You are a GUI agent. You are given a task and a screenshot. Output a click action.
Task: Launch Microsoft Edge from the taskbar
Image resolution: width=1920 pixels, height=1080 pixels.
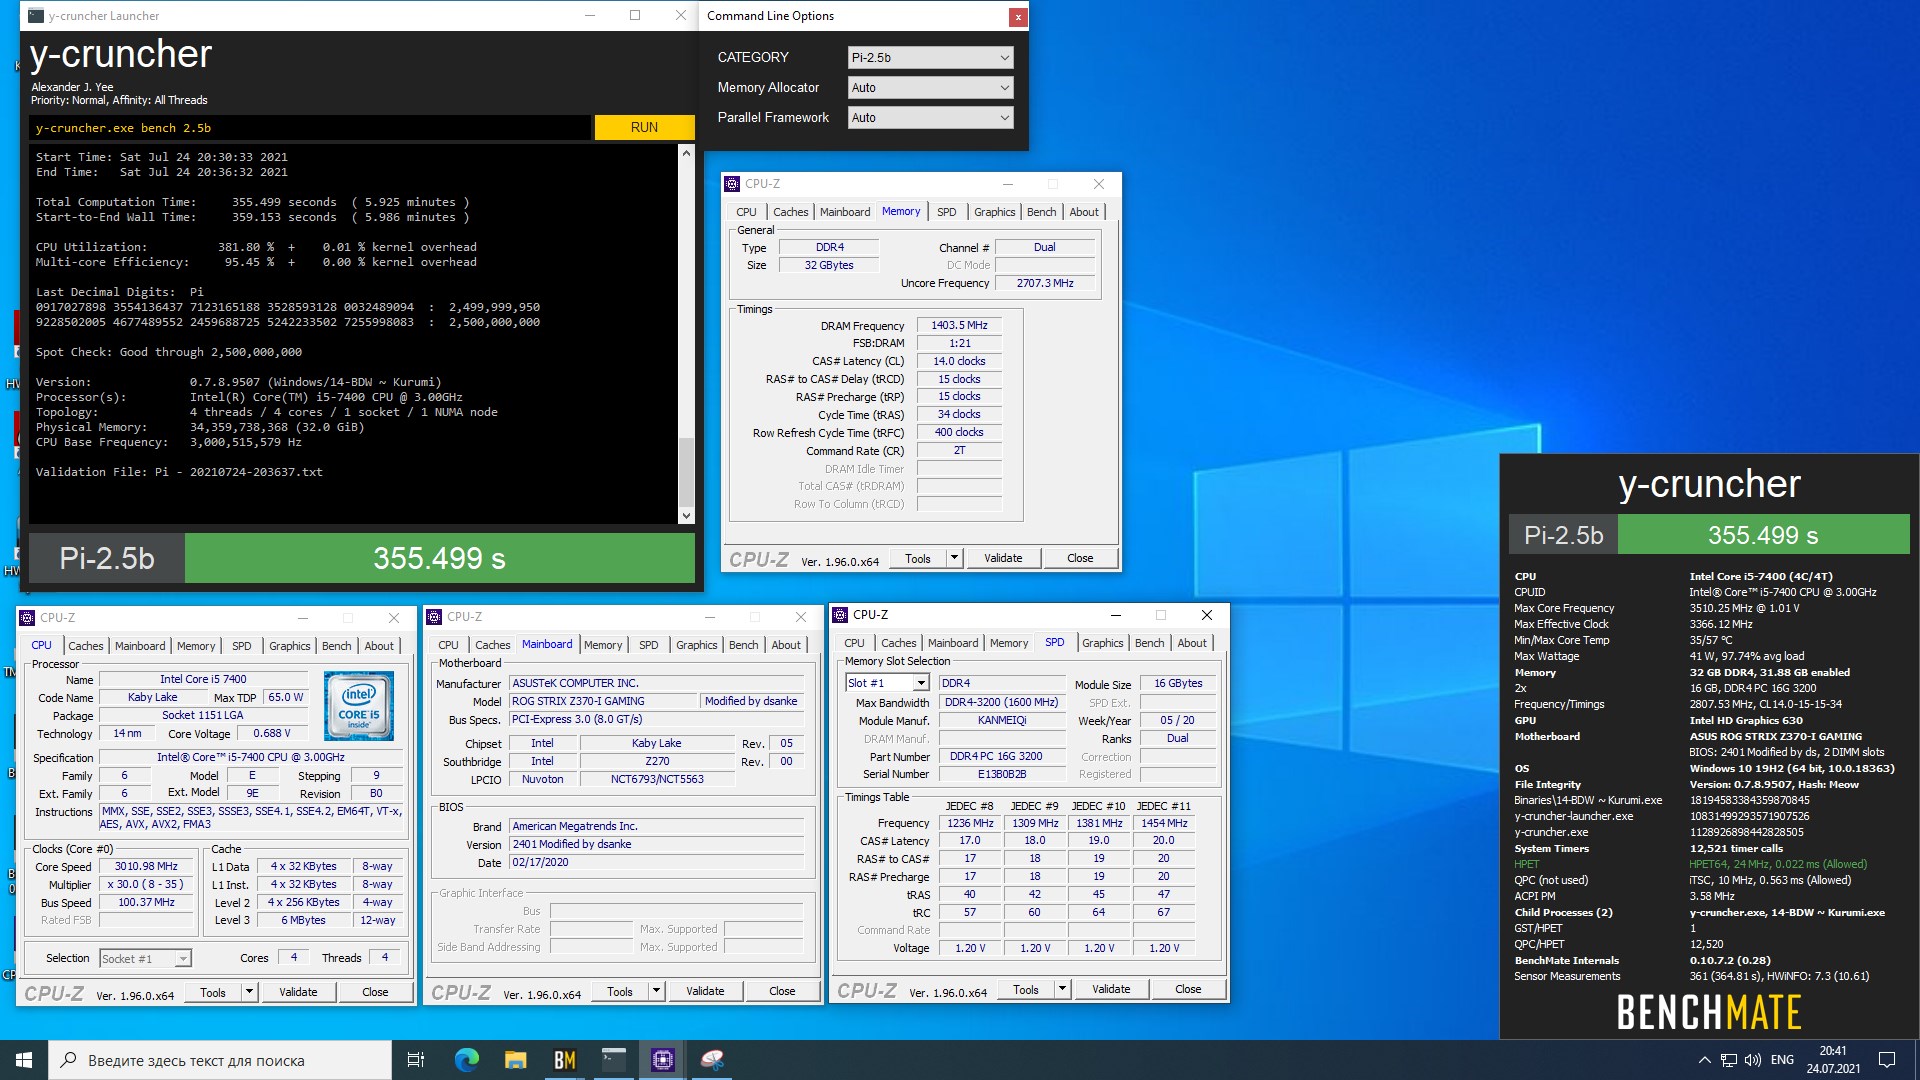coord(466,1060)
